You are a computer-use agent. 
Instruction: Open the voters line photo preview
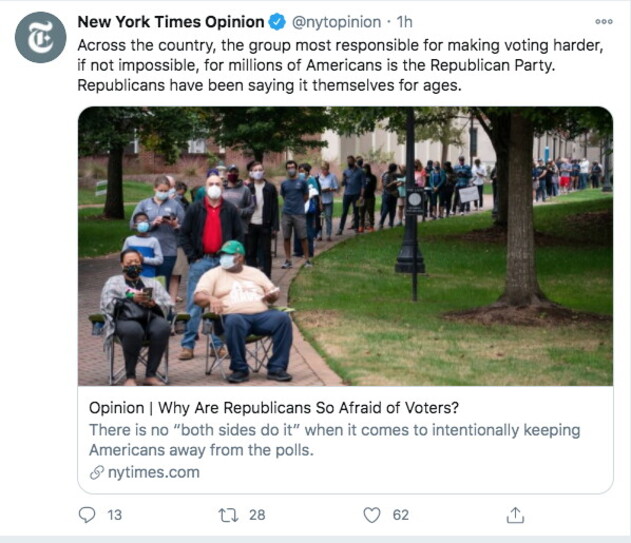coord(345,246)
